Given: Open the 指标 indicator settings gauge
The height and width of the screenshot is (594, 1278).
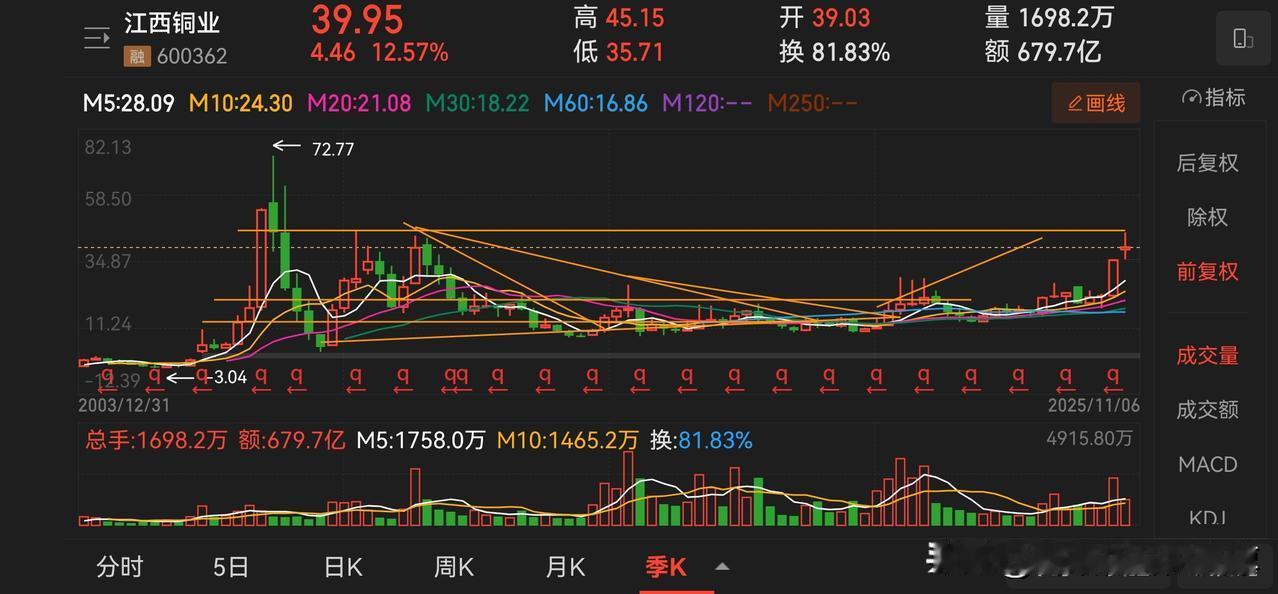Looking at the screenshot, I should pyautogui.click(x=1213, y=98).
